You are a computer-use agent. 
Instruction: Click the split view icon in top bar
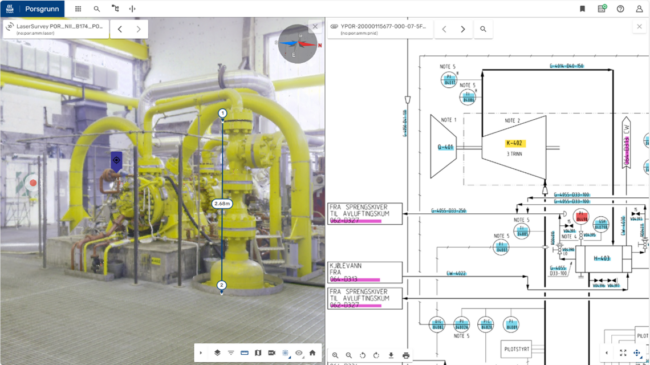click(x=132, y=9)
